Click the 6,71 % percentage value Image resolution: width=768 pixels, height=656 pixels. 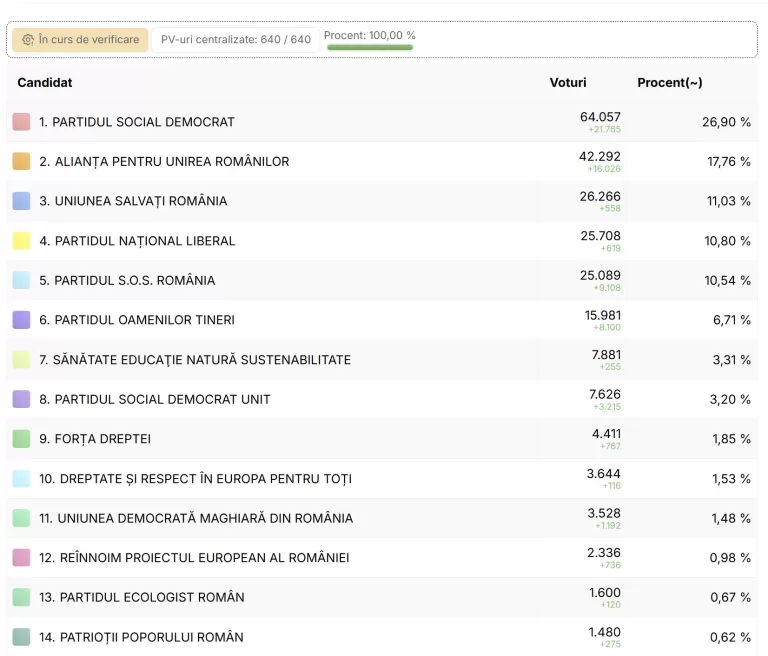[732, 320]
